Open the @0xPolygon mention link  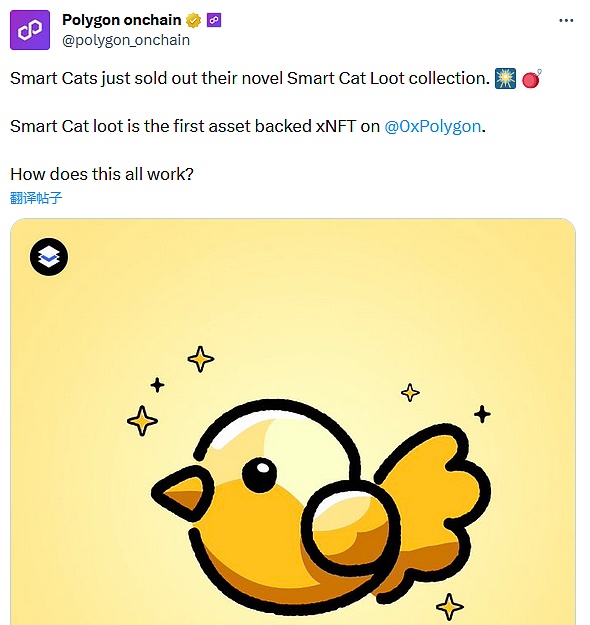click(433, 126)
